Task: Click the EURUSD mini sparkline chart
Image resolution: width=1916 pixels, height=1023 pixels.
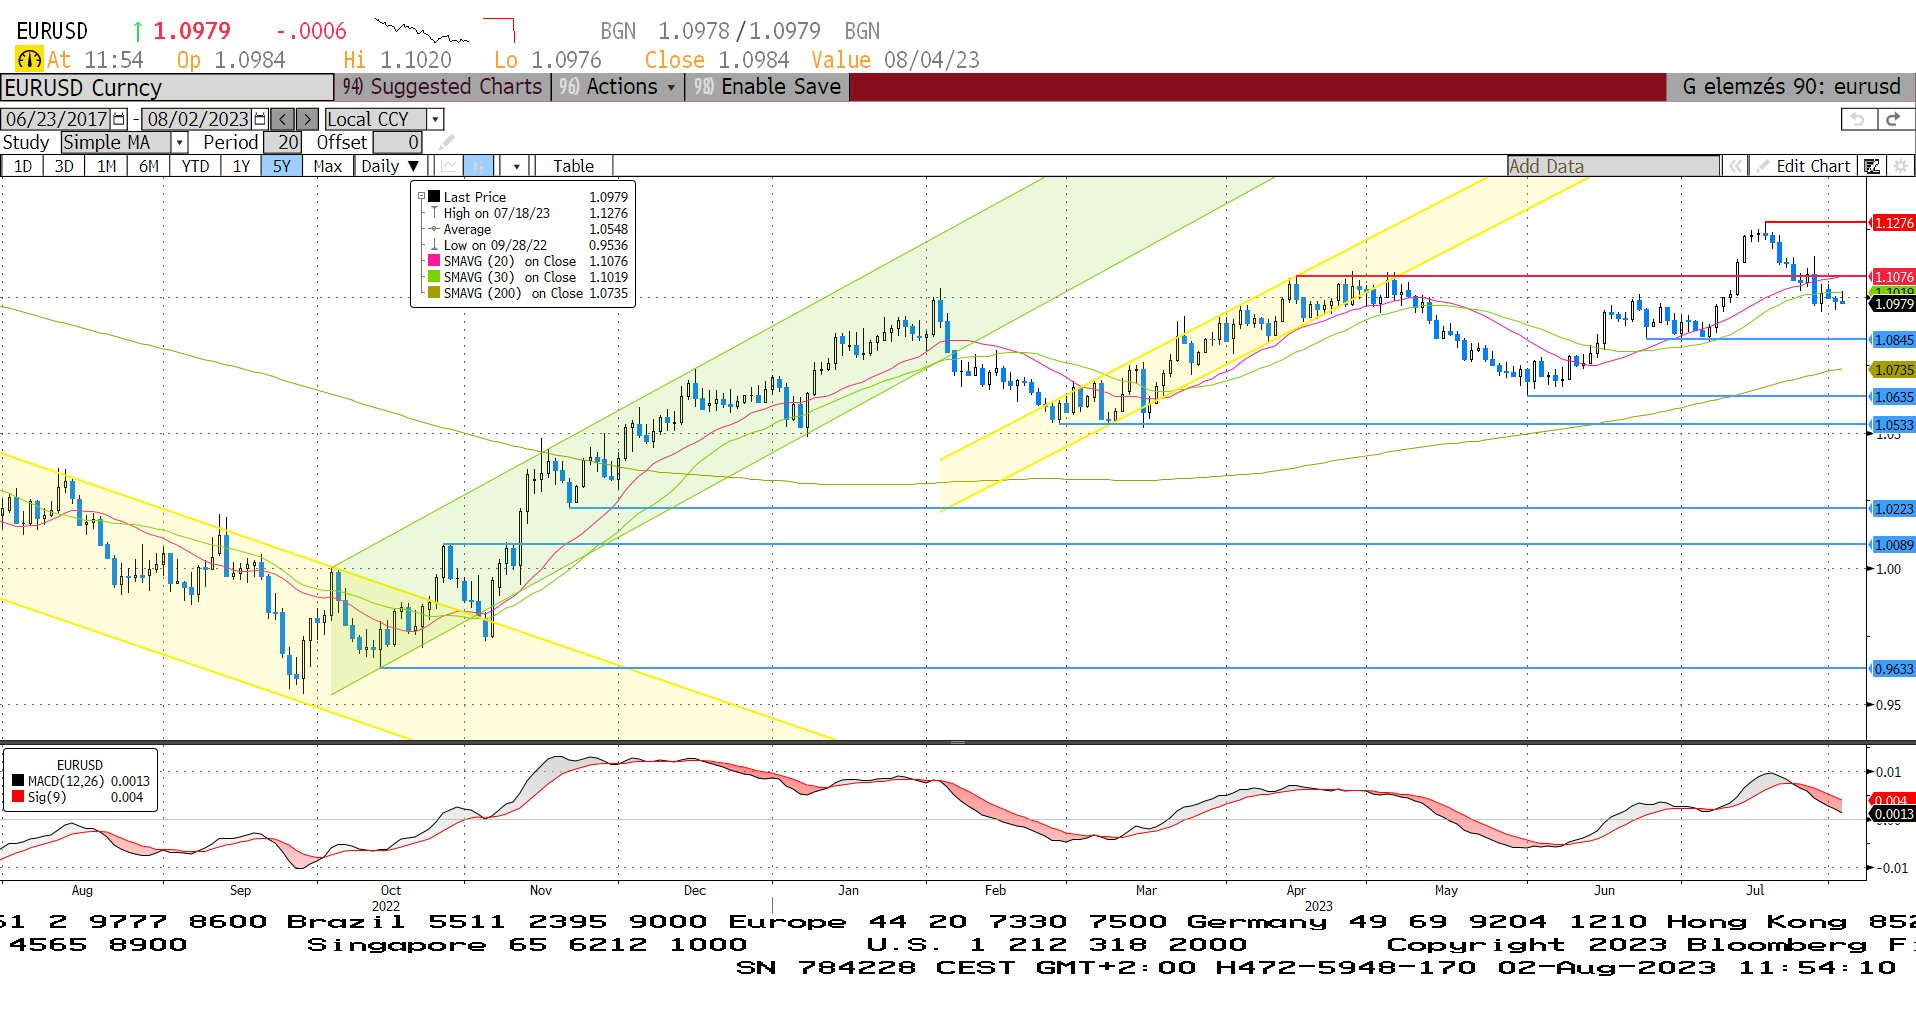Action: 421,29
